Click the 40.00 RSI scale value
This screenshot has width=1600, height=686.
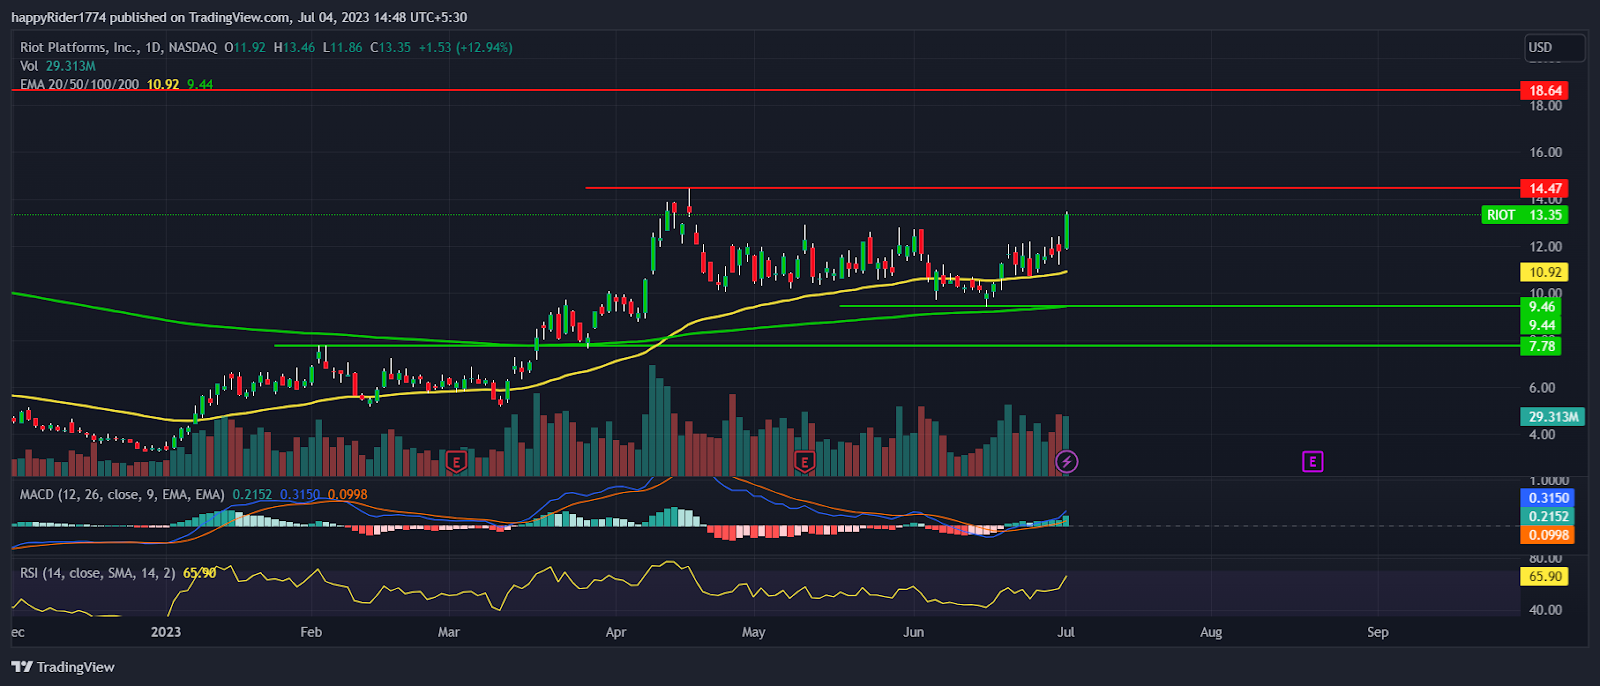click(x=1545, y=610)
